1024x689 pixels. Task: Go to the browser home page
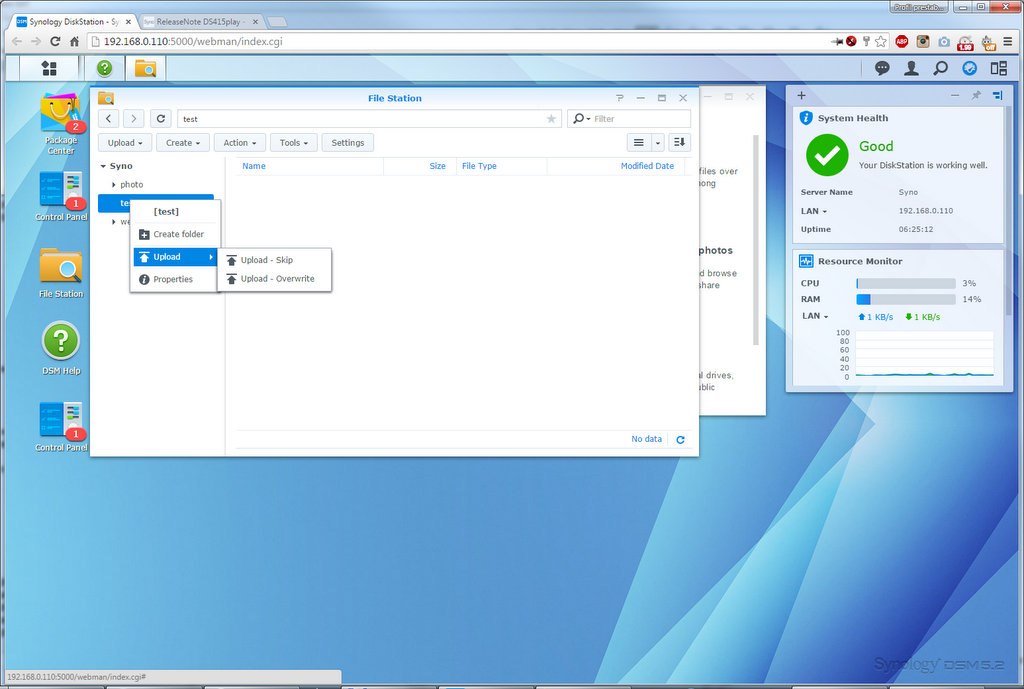[74, 41]
